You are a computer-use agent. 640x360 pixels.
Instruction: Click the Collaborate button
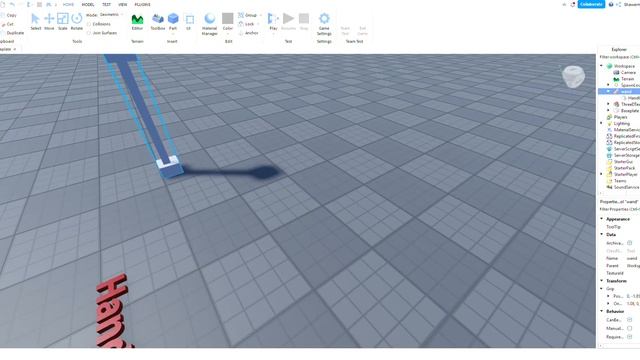point(591,4)
